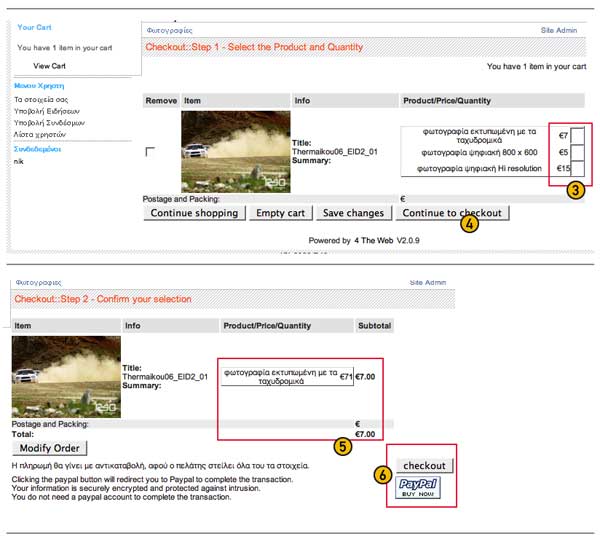The image size is (600, 539).
Task: Click the quantity box for the €7 printed photo
Action: point(578,133)
